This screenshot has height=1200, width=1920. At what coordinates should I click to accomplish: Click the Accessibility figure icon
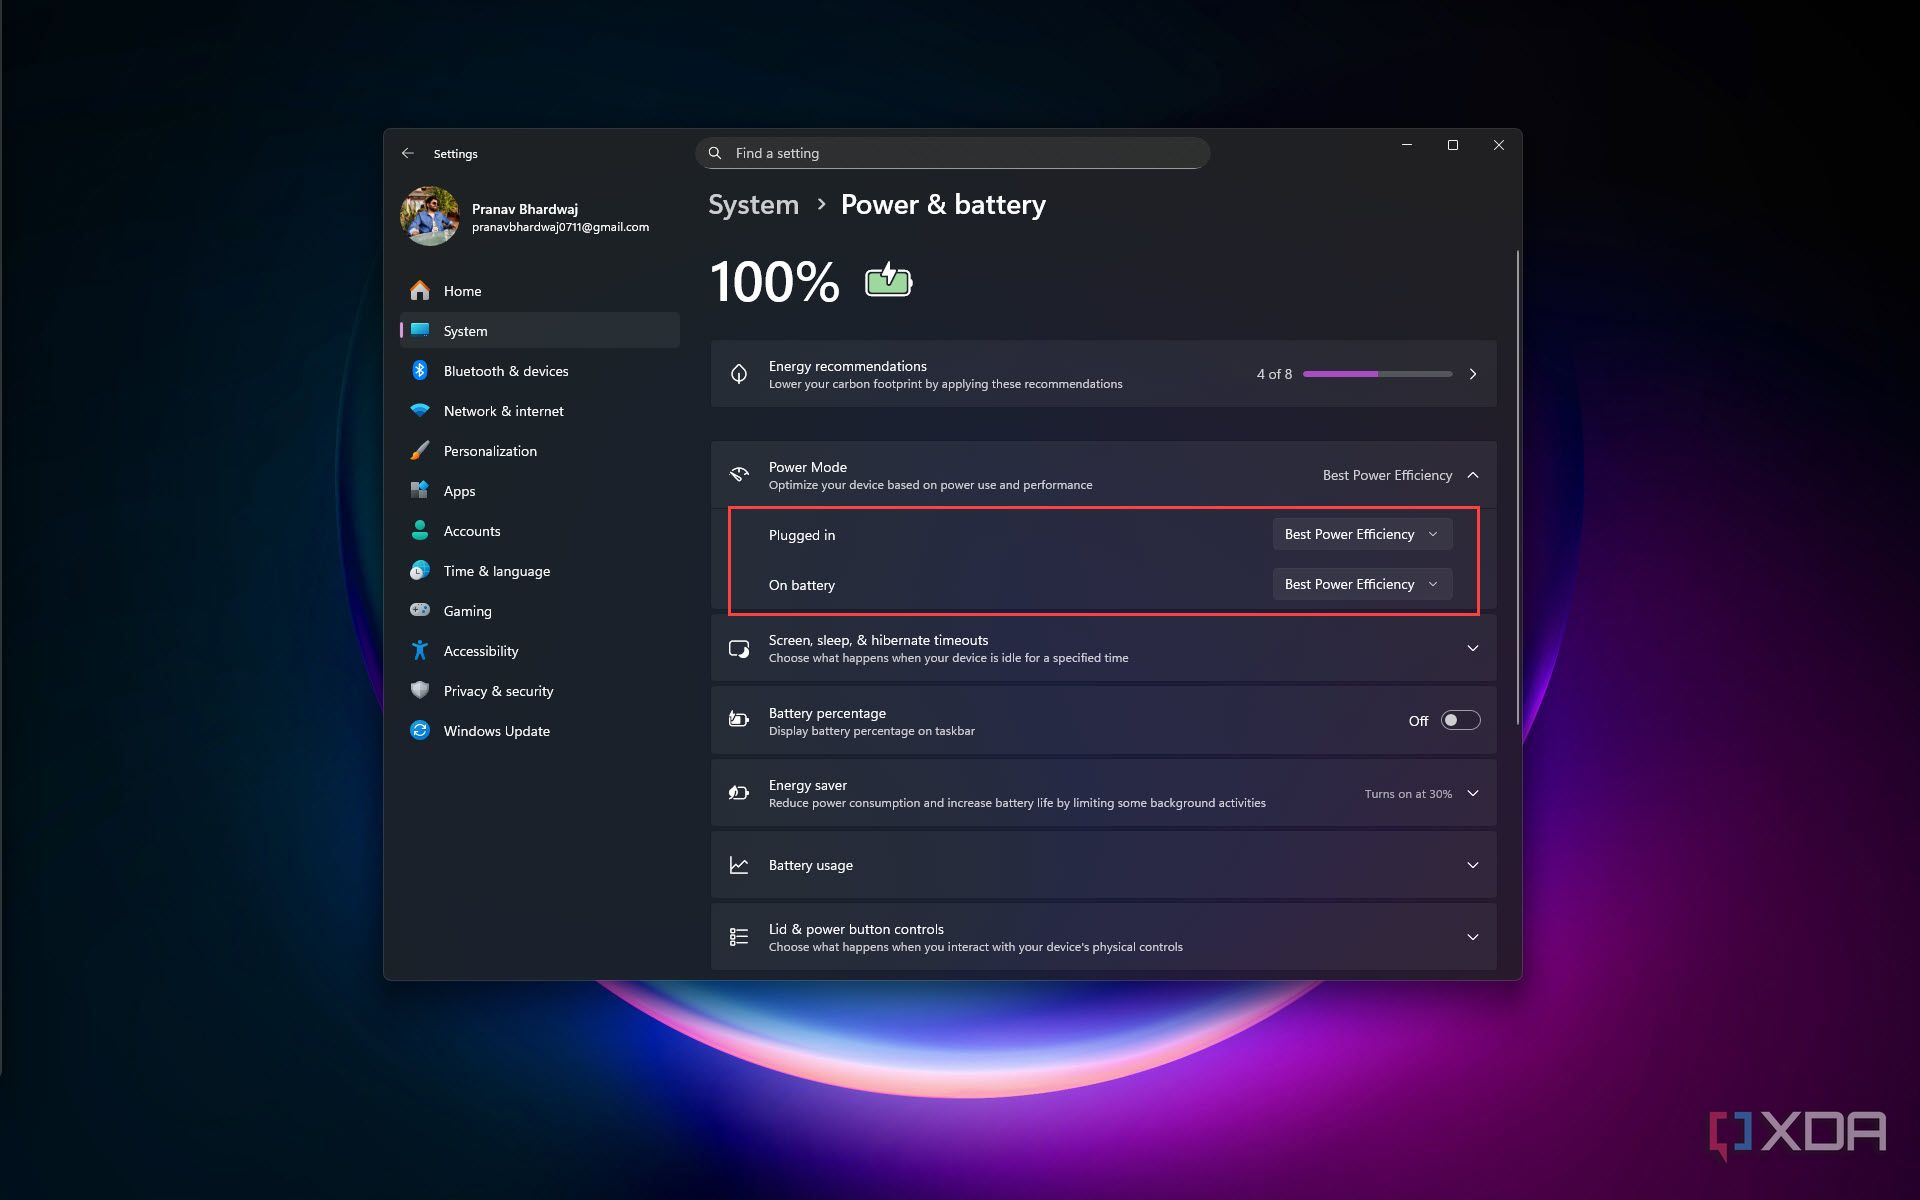click(420, 651)
